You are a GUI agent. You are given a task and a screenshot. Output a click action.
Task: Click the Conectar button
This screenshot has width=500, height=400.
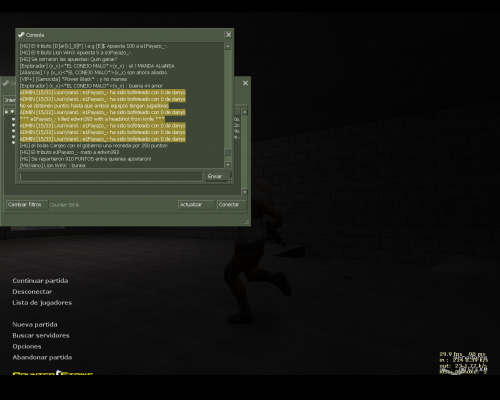point(231,205)
